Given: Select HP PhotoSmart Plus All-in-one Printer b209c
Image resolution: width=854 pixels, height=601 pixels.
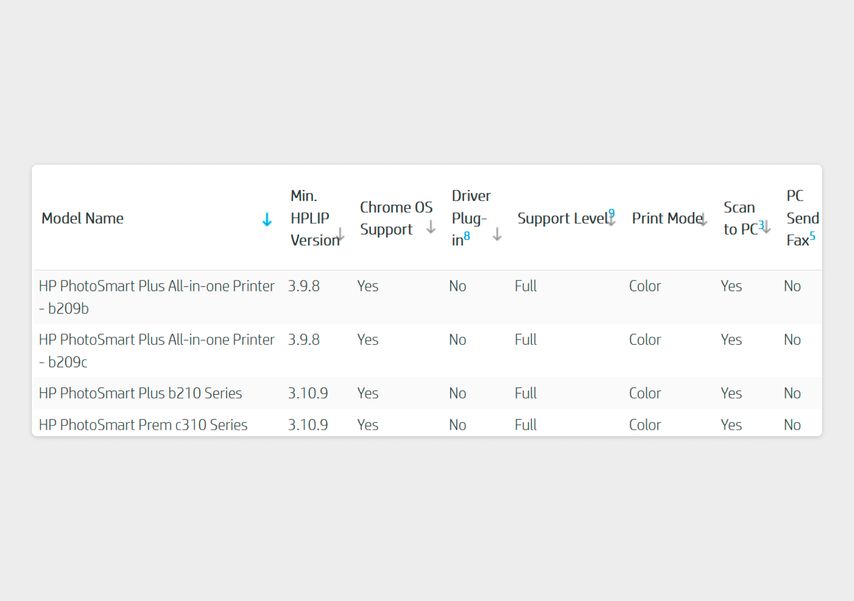Looking at the screenshot, I should (156, 350).
